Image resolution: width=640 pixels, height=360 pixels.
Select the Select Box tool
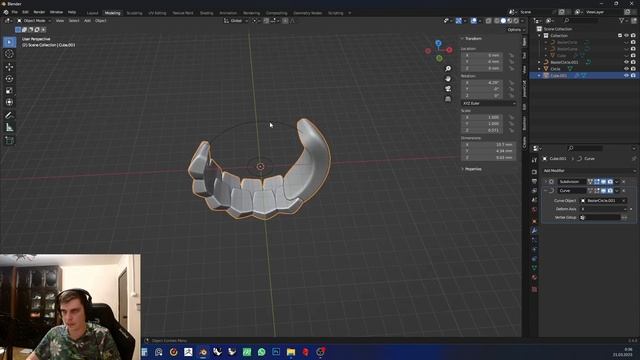click(x=9, y=42)
